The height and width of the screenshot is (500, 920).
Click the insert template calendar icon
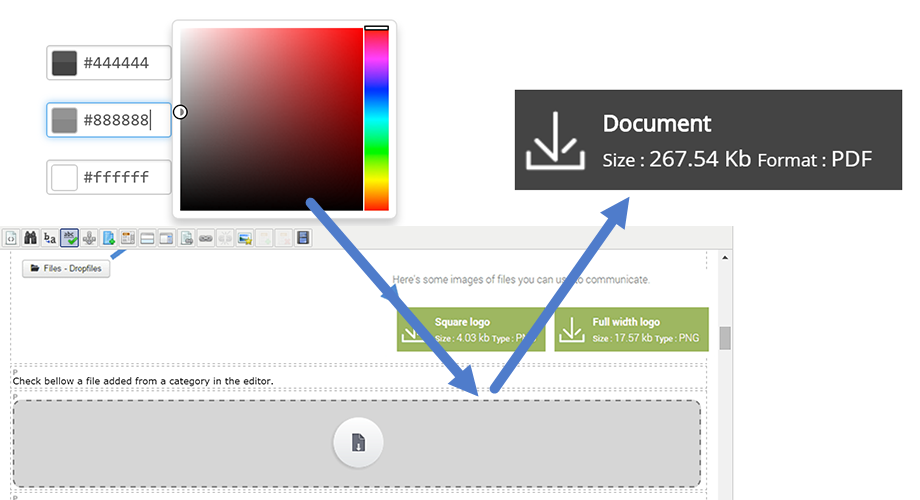(127, 238)
